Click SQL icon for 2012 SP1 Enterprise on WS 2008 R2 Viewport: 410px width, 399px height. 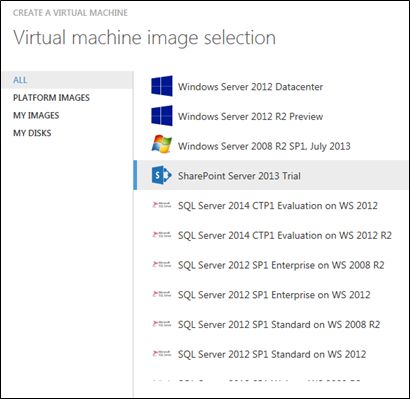(x=162, y=265)
